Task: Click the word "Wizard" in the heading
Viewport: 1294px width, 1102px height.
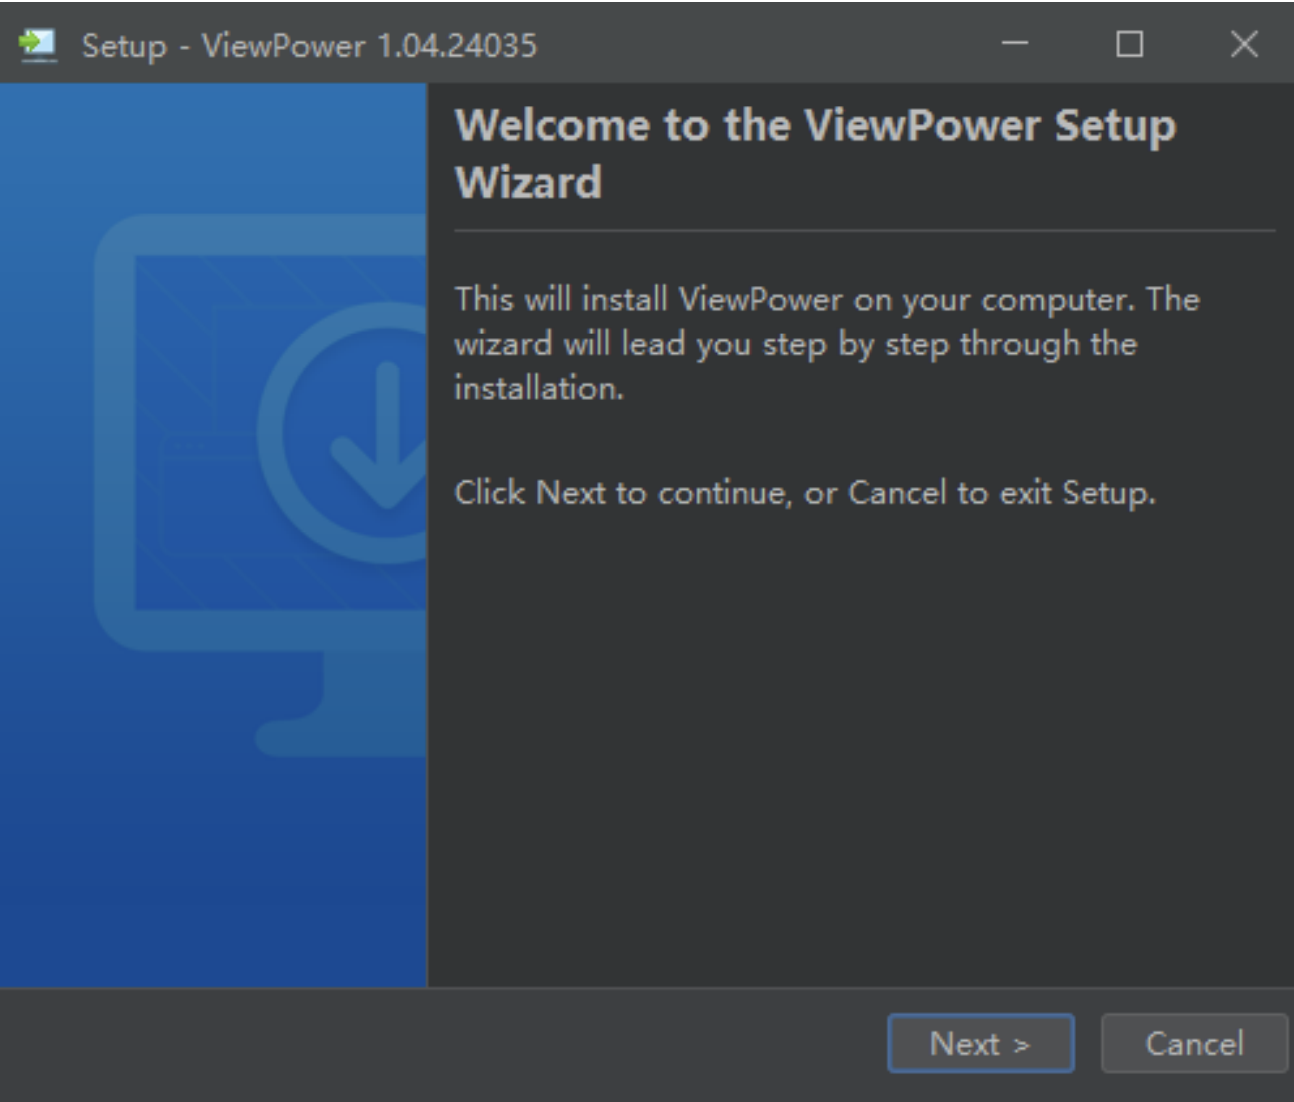Action: 528,183
